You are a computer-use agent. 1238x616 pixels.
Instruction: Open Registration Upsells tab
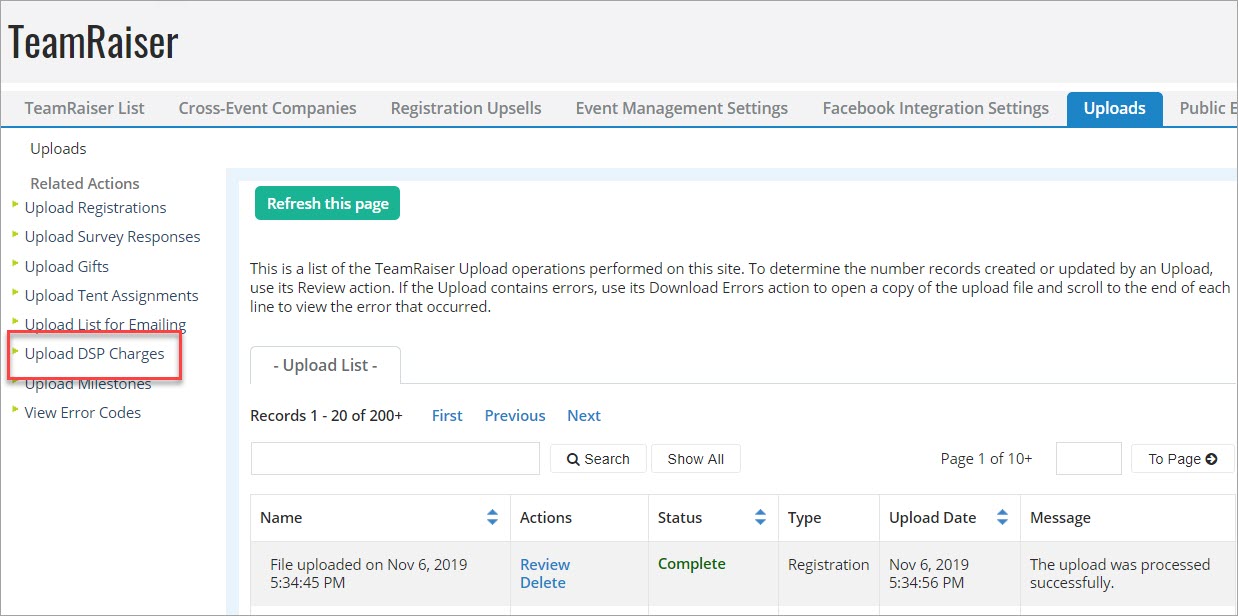tap(465, 108)
